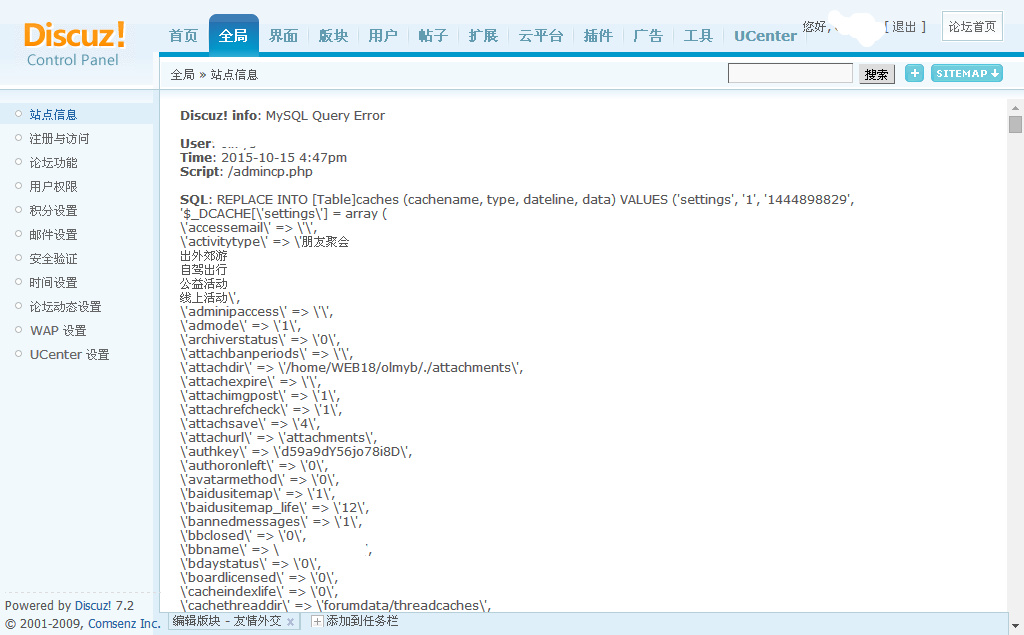Viewport: 1024px width, 635px height.
Task: Open the 首页 top menu
Action: 183,35
